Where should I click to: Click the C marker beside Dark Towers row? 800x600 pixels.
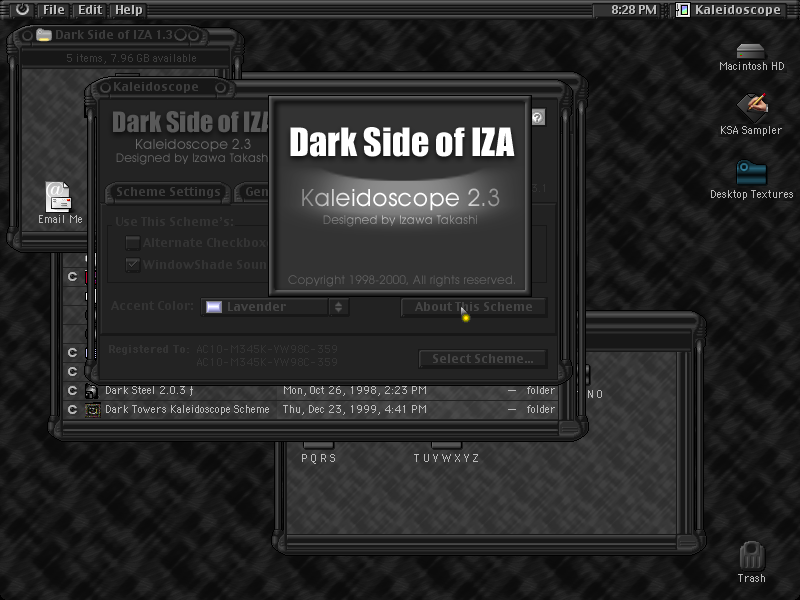(x=72, y=410)
